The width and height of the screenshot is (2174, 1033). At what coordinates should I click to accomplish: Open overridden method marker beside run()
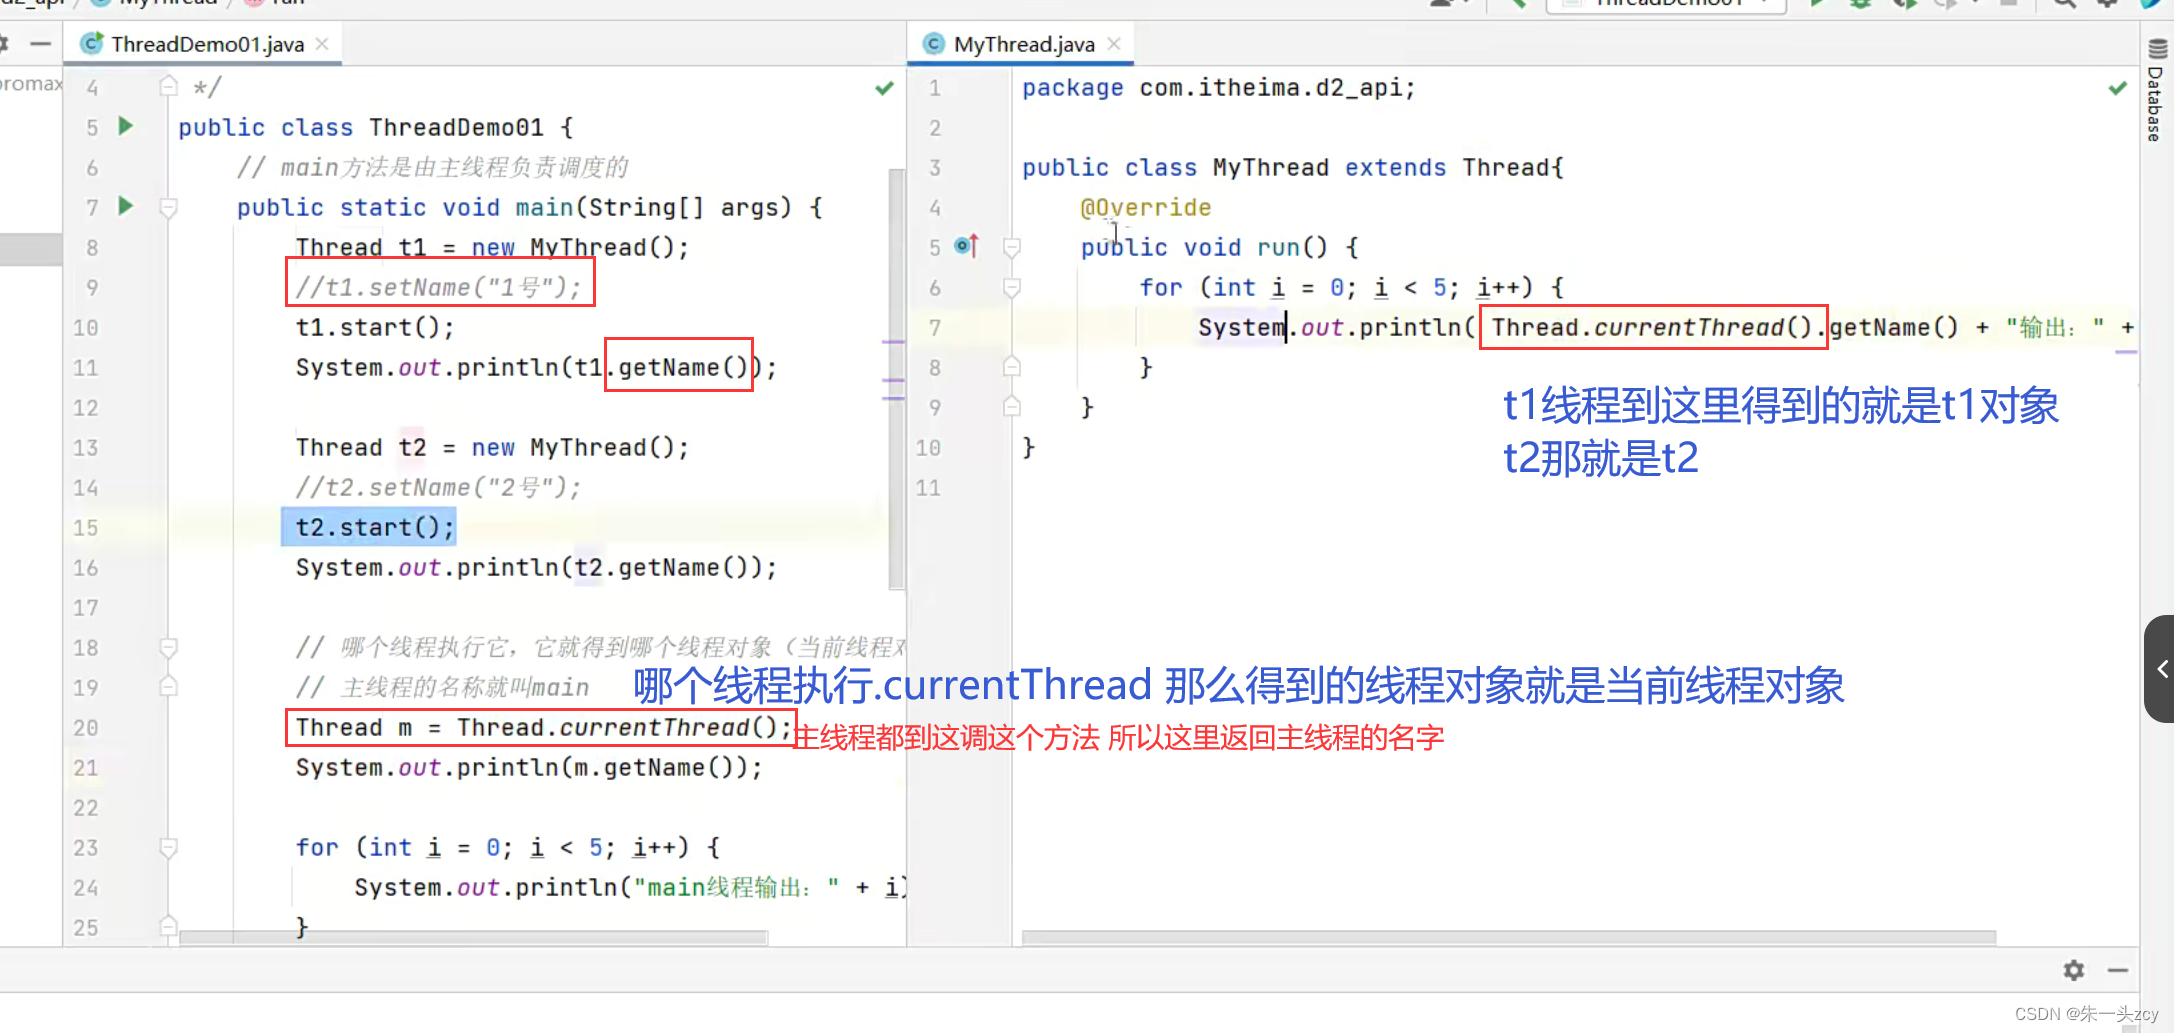point(966,246)
